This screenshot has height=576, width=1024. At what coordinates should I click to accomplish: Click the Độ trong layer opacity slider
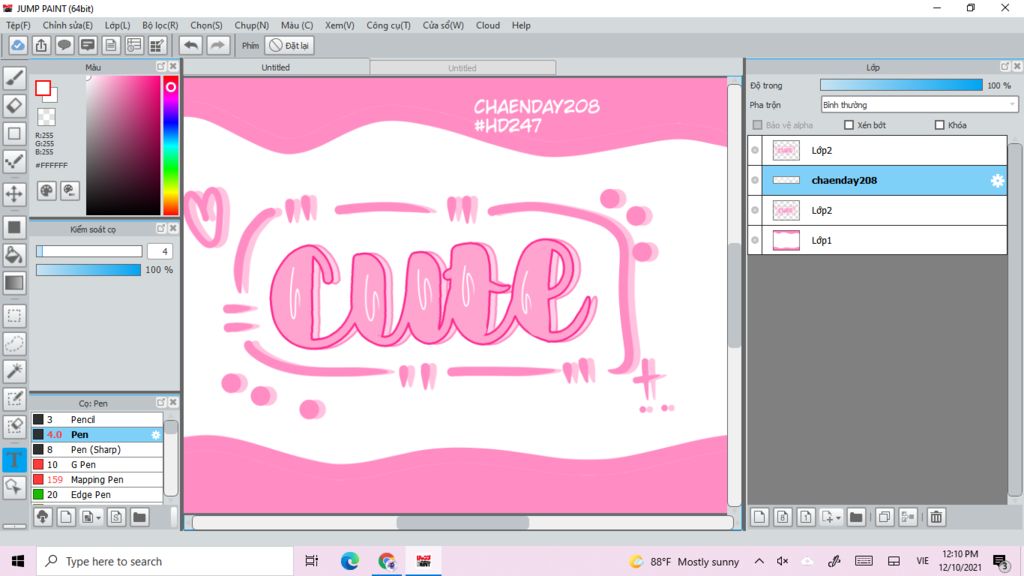tap(901, 85)
